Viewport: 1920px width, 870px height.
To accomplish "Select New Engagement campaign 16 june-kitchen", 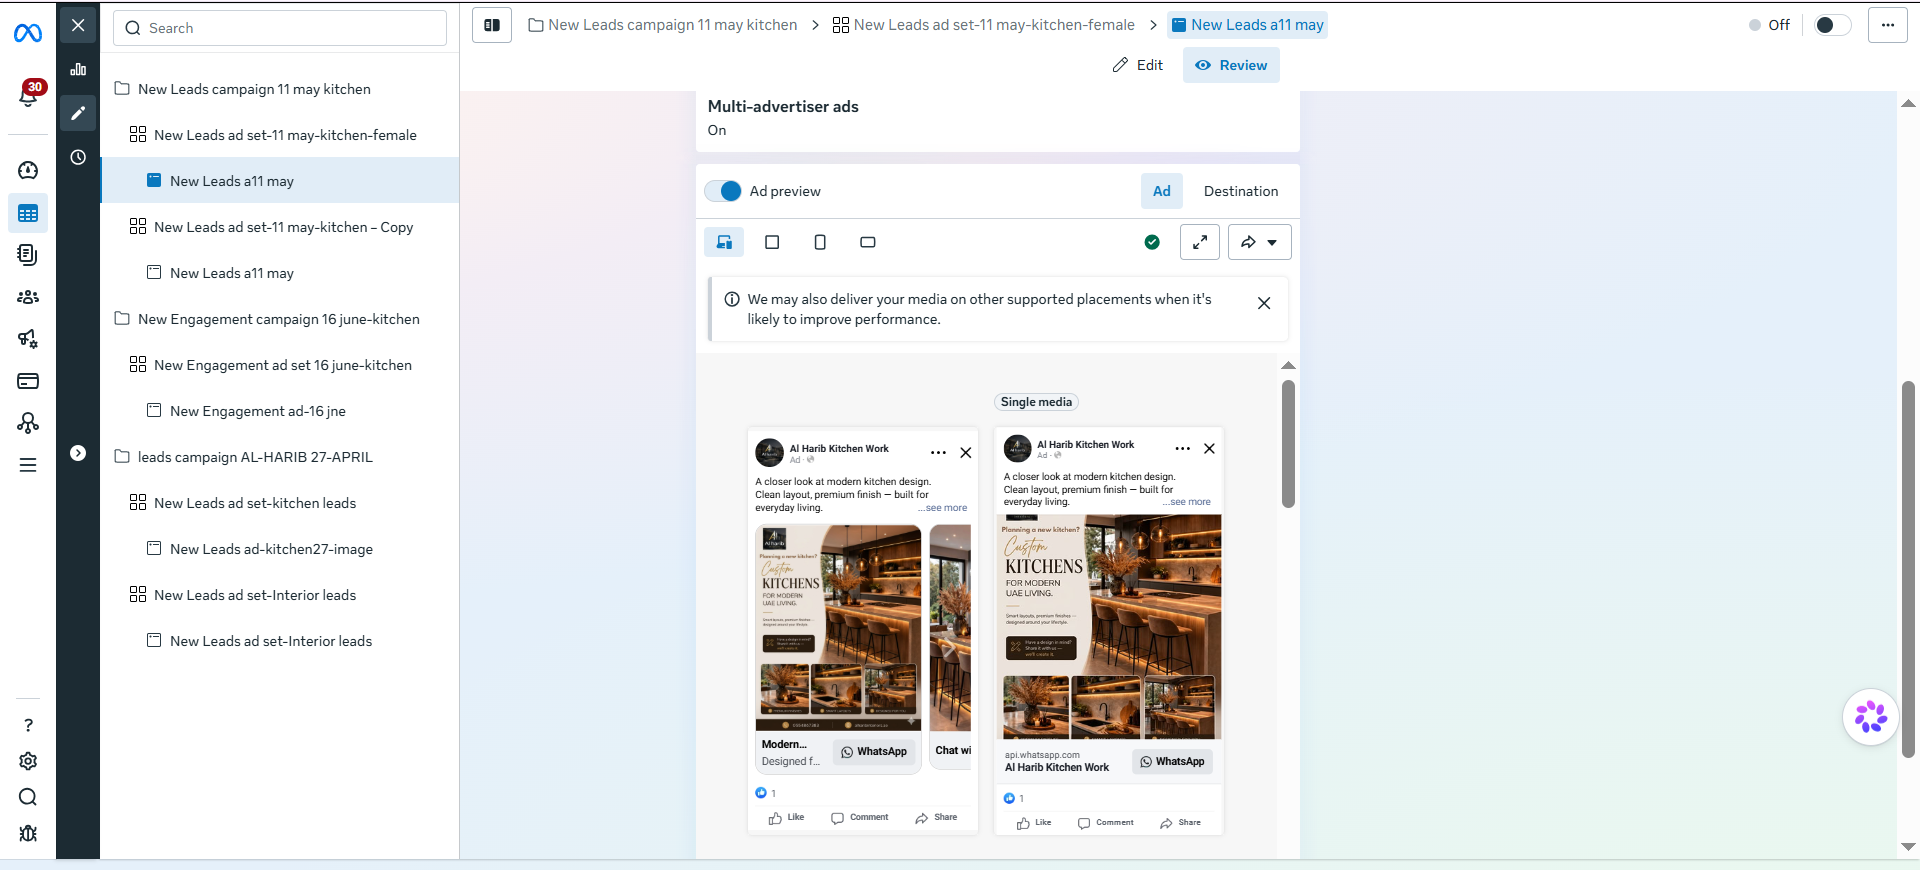I will tap(280, 319).
